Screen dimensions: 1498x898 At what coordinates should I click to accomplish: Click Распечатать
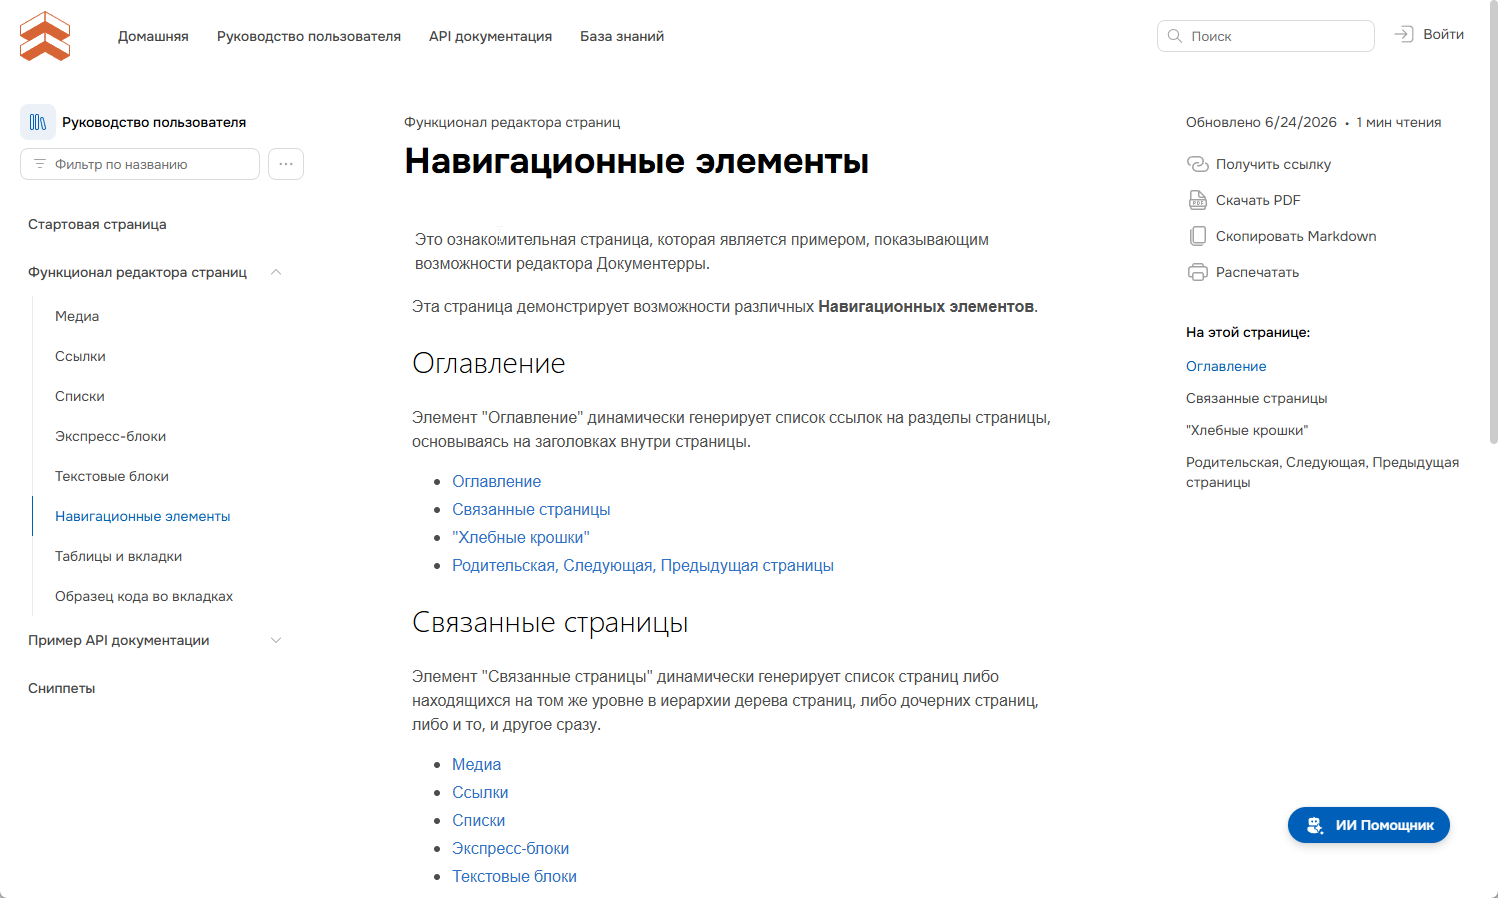pyautogui.click(x=1257, y=272)
